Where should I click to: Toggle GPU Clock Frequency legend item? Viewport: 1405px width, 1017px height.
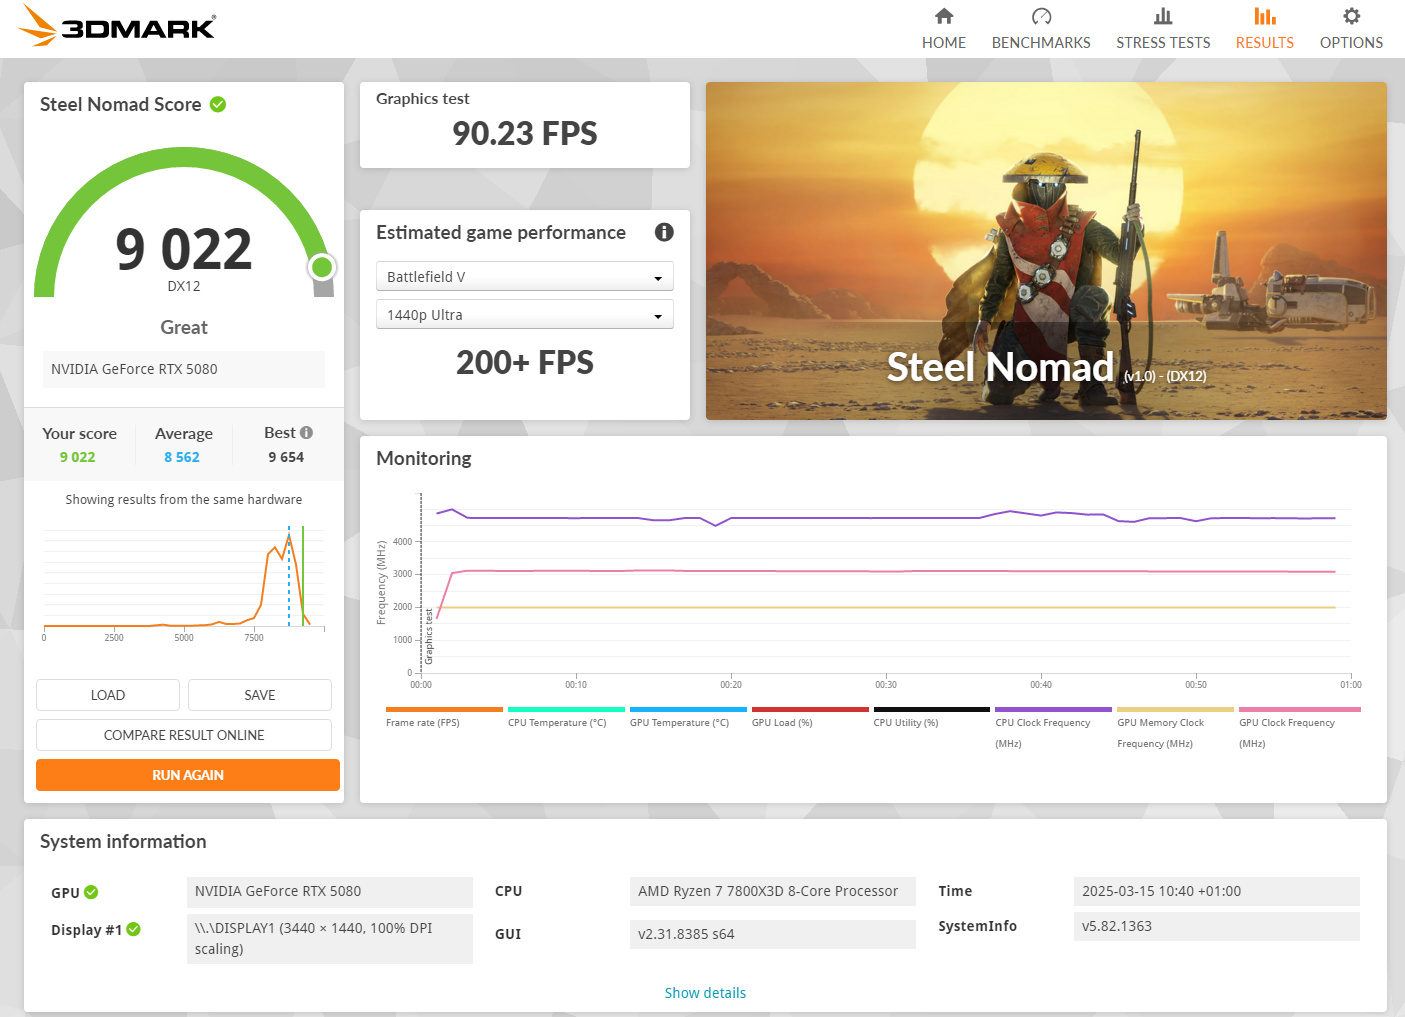click(x=1300, y=728)
